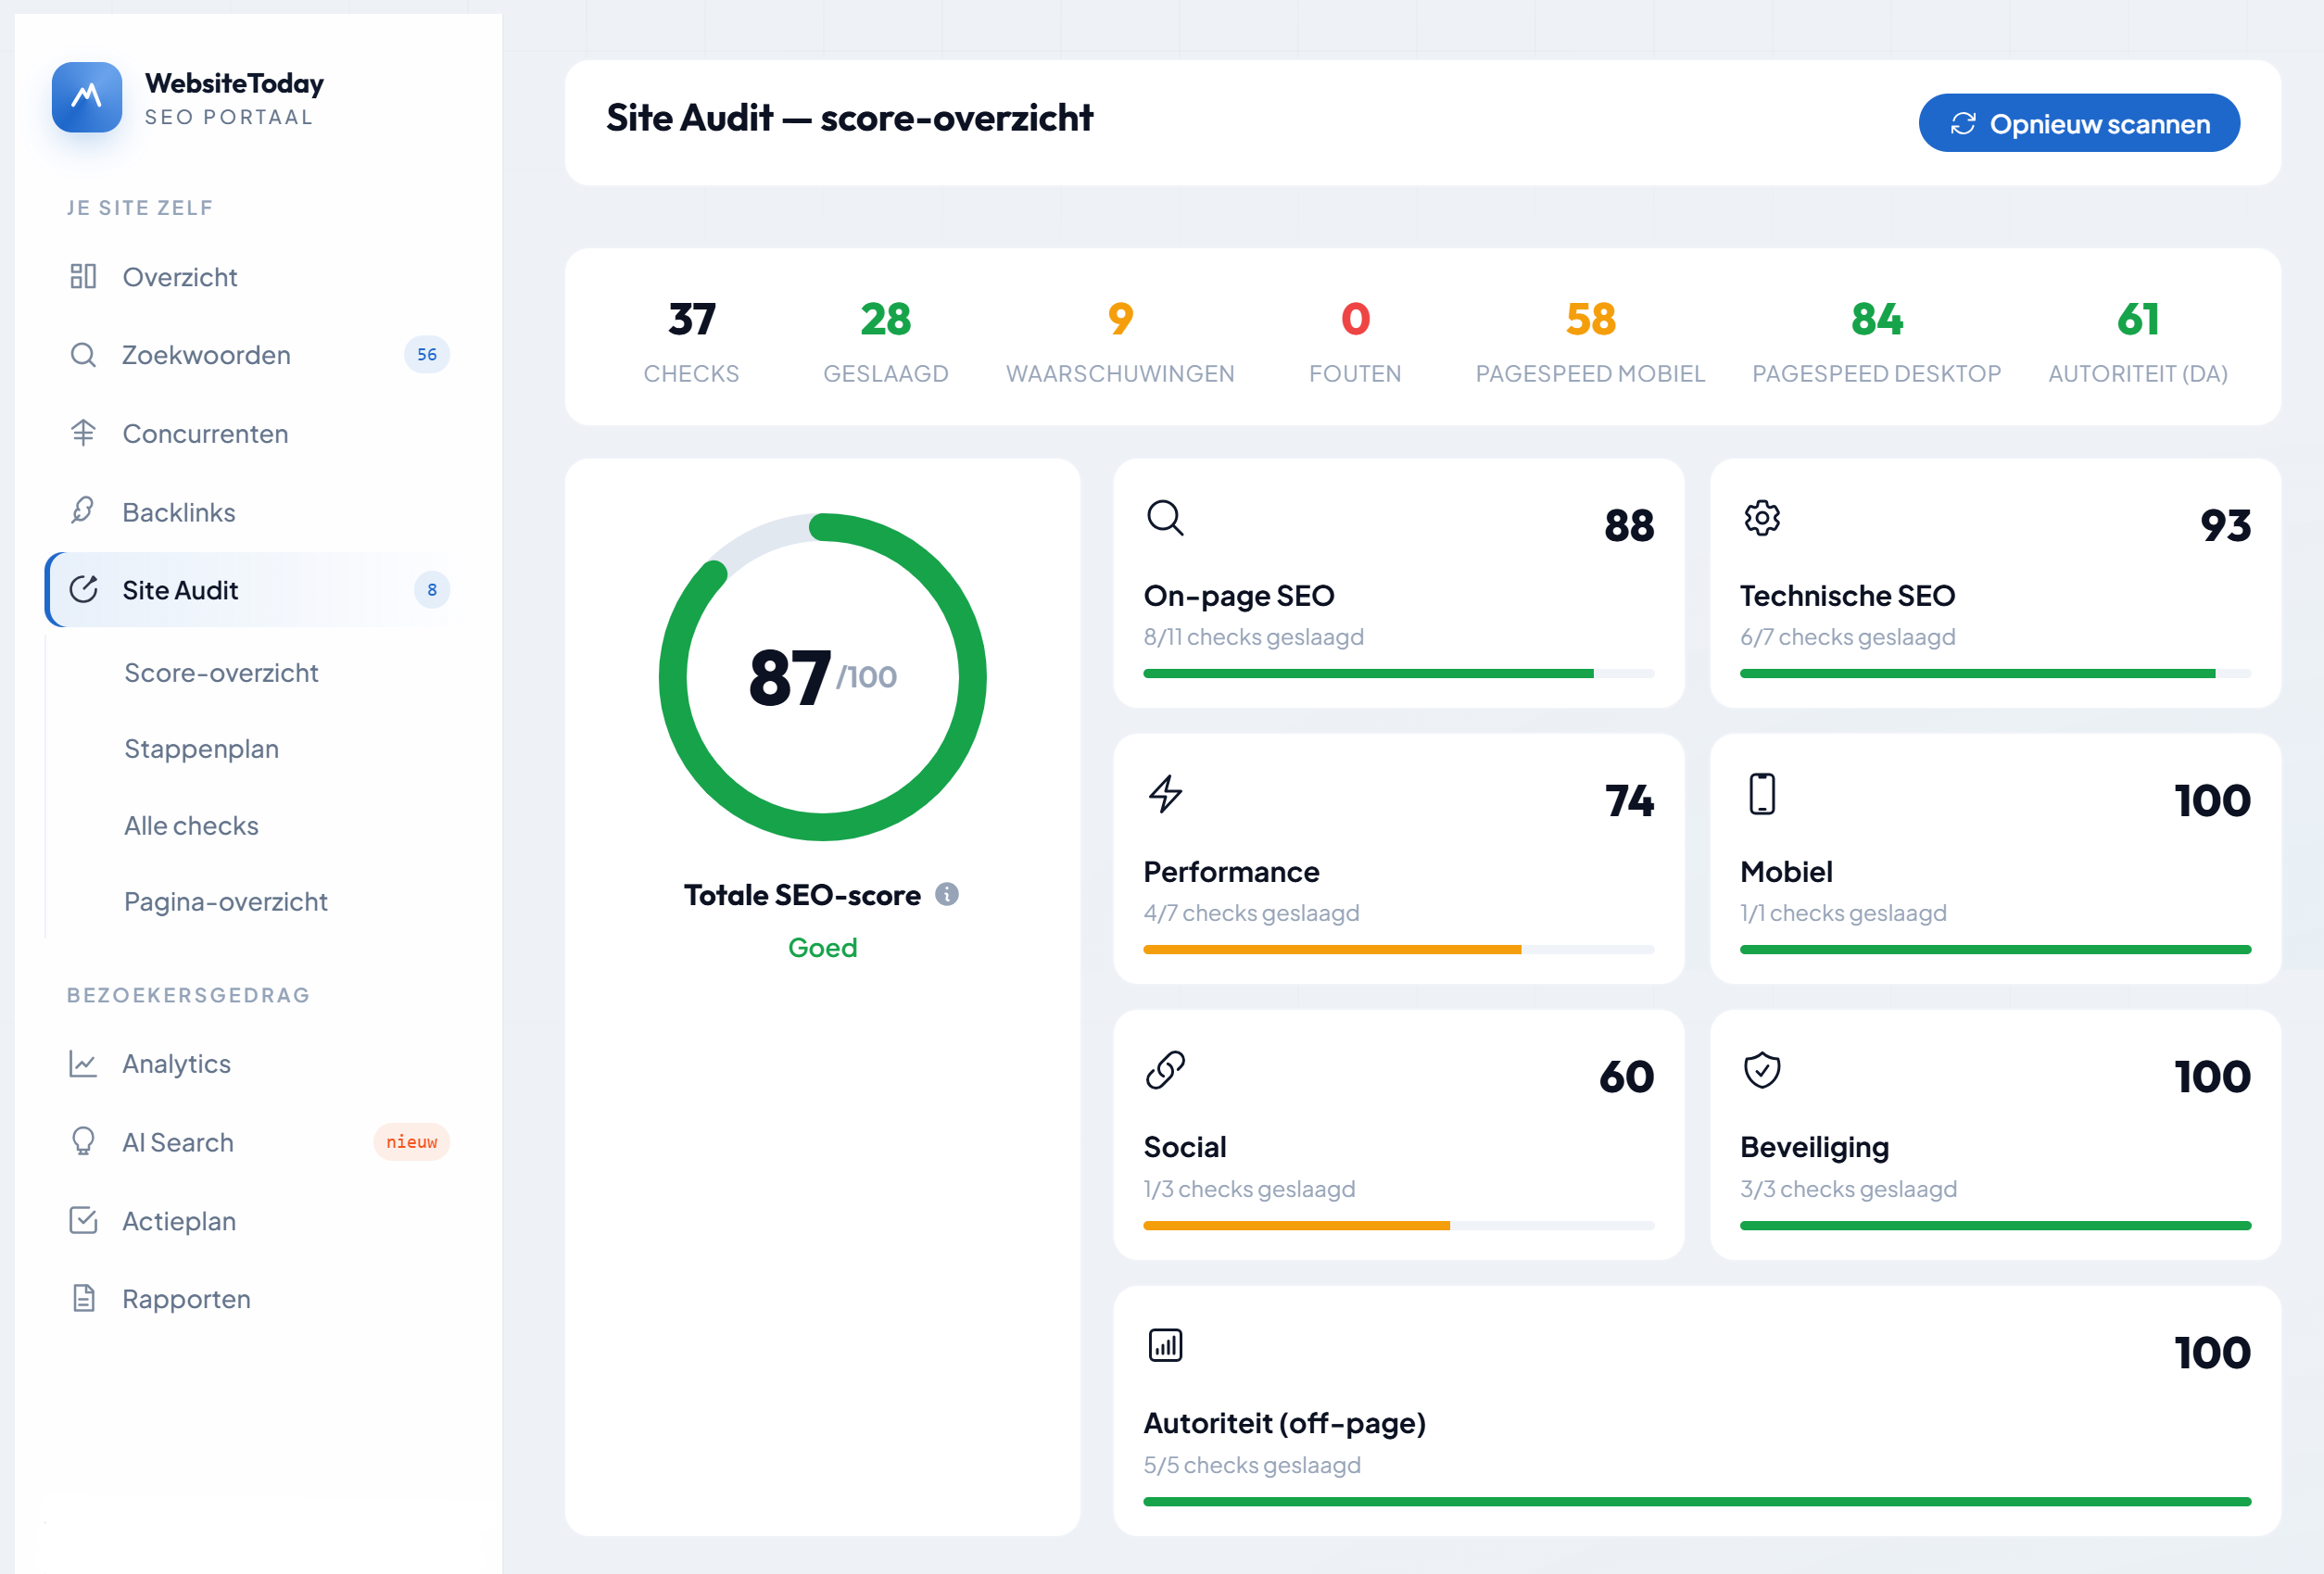Open the Mobiel card title

pos(1786,872)
